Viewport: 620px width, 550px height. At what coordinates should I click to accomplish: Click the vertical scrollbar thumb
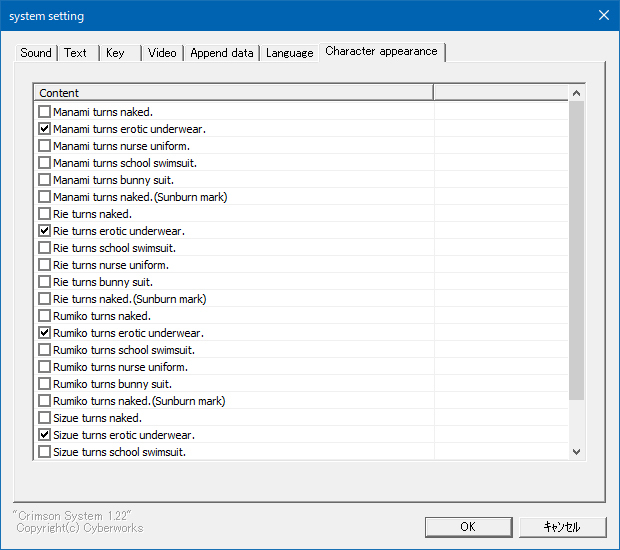(x=577, y=250)
